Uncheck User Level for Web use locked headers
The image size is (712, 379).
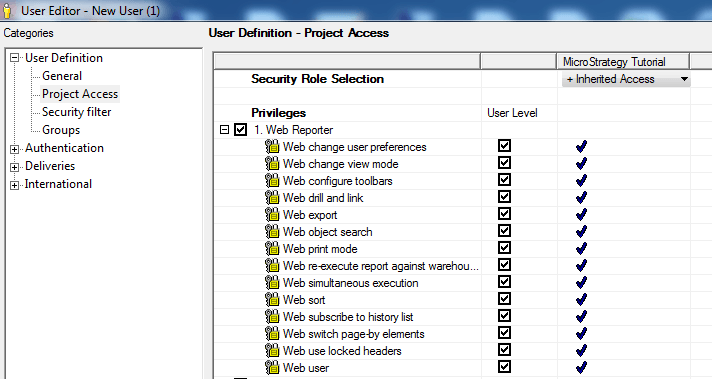504,350
